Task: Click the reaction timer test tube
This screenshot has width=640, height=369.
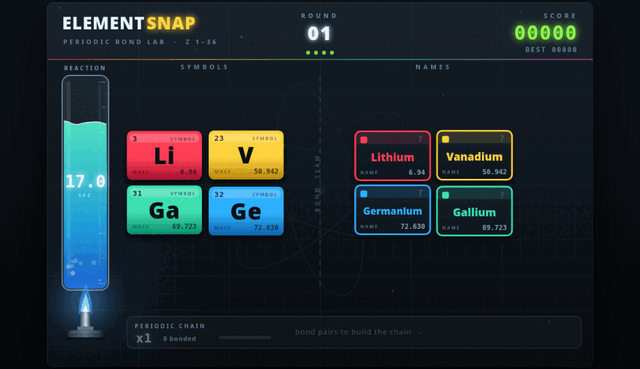Action: click(x=85, y=182)
